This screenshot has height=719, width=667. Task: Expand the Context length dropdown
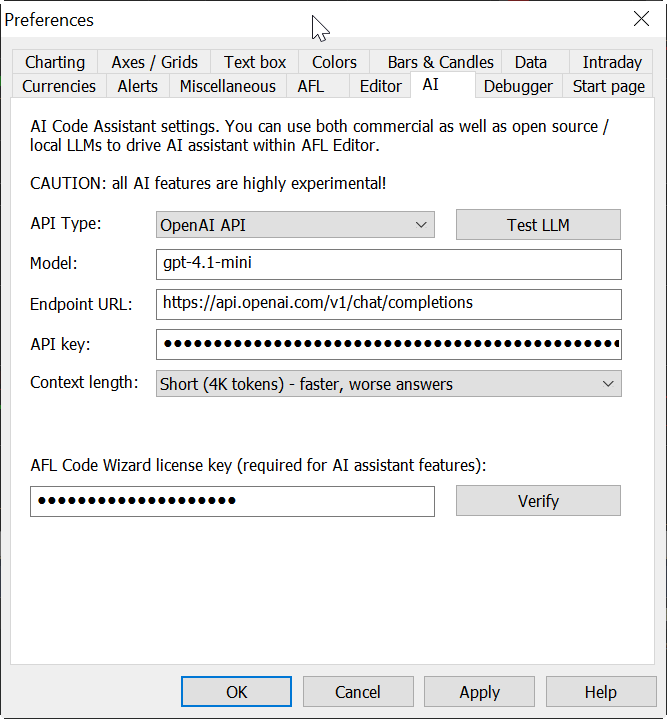pos(388,384)
